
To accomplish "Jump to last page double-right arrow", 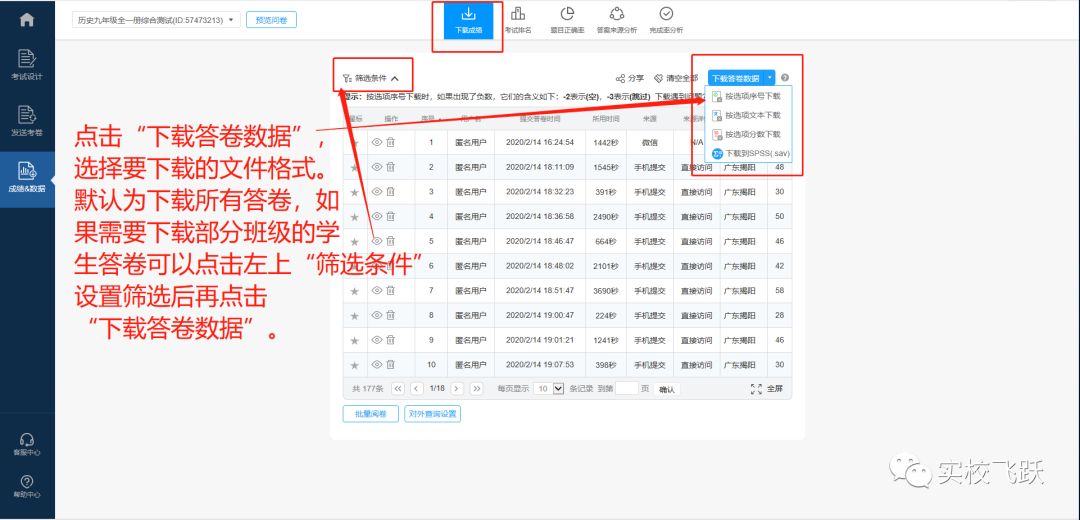I will pos(477,388).
